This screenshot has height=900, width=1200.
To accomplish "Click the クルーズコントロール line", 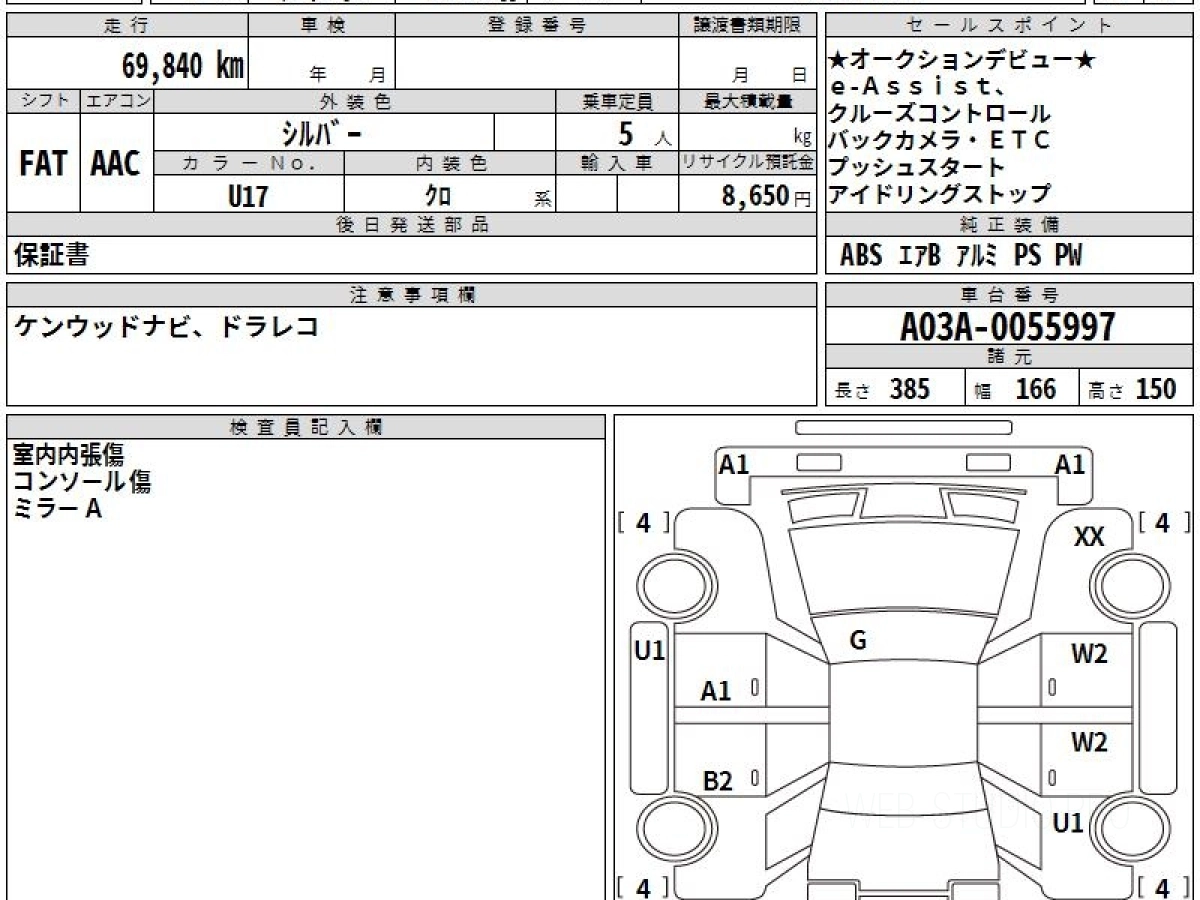I will coord(940,114).
